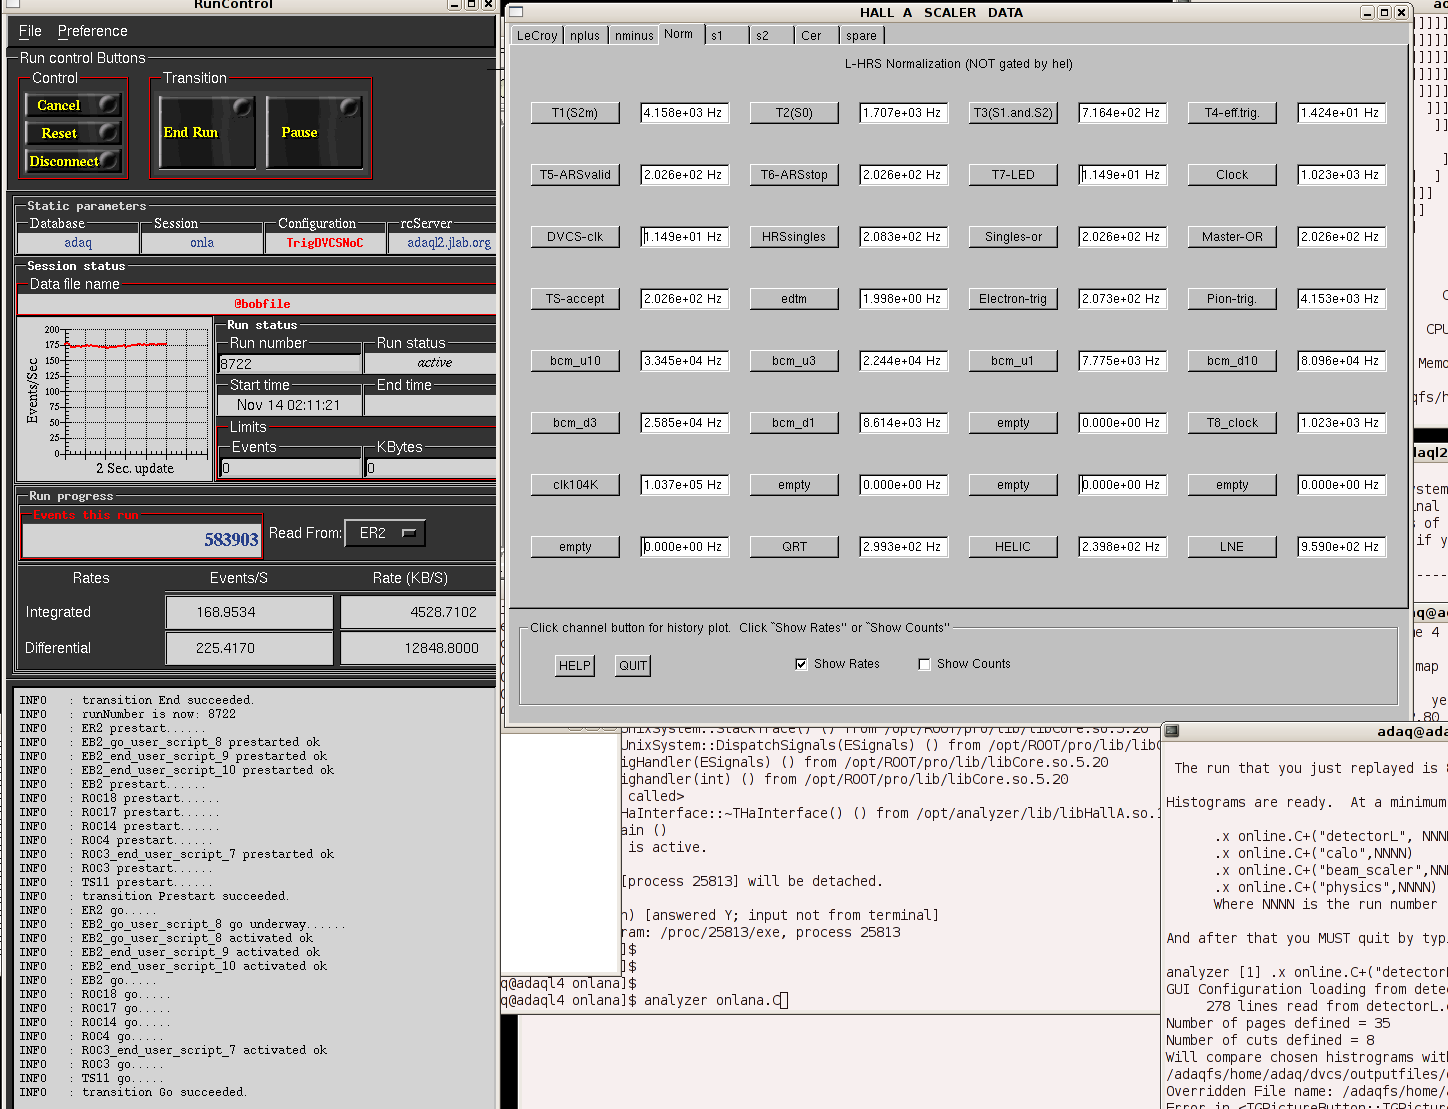Select the T1(S2m) rate field 4.158e+03 Hz

(x=685, y=113)
